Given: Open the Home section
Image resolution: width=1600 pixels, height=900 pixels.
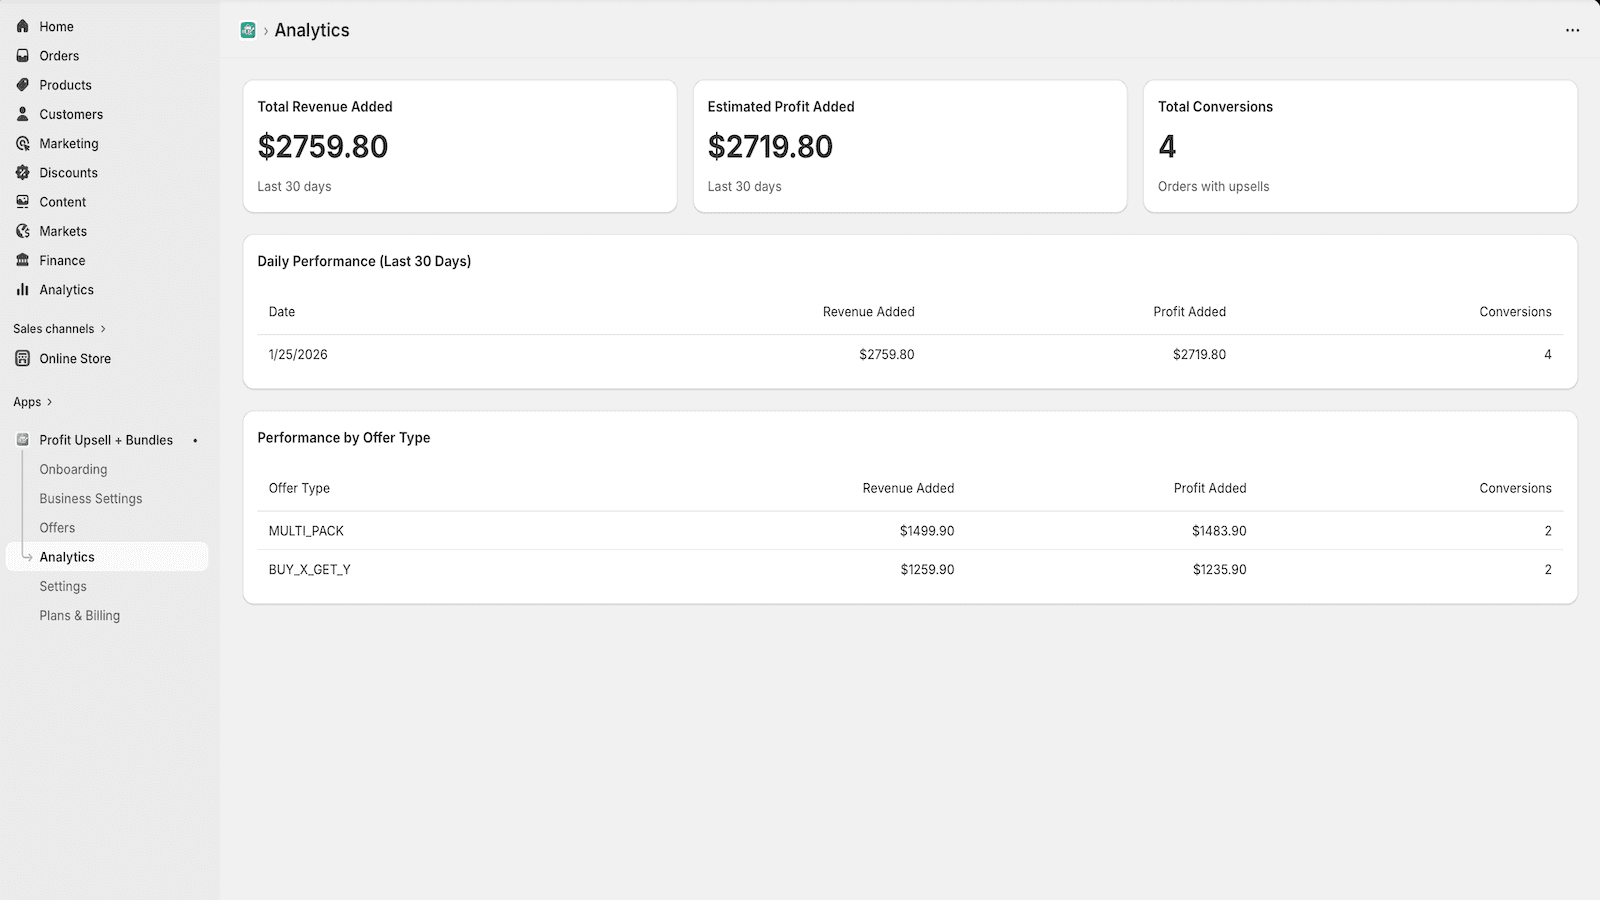Looking at the screenshot, I should click(x=56, y=26).
